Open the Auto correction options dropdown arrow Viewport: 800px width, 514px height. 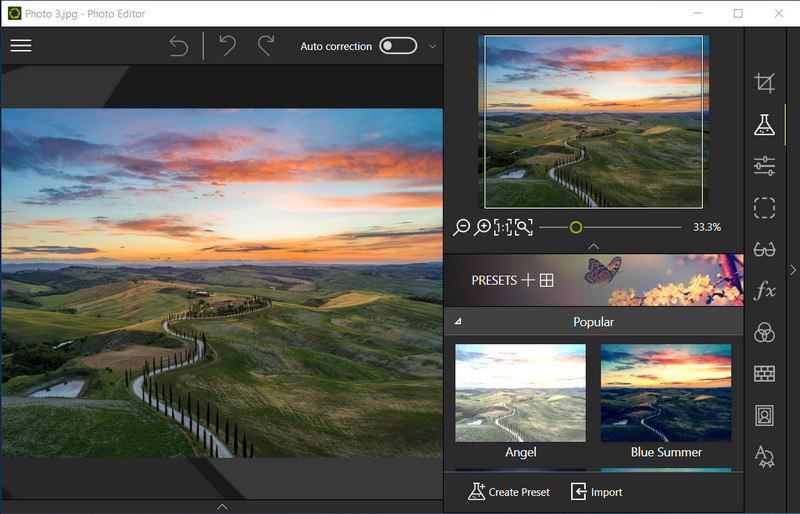pos(432,46)
